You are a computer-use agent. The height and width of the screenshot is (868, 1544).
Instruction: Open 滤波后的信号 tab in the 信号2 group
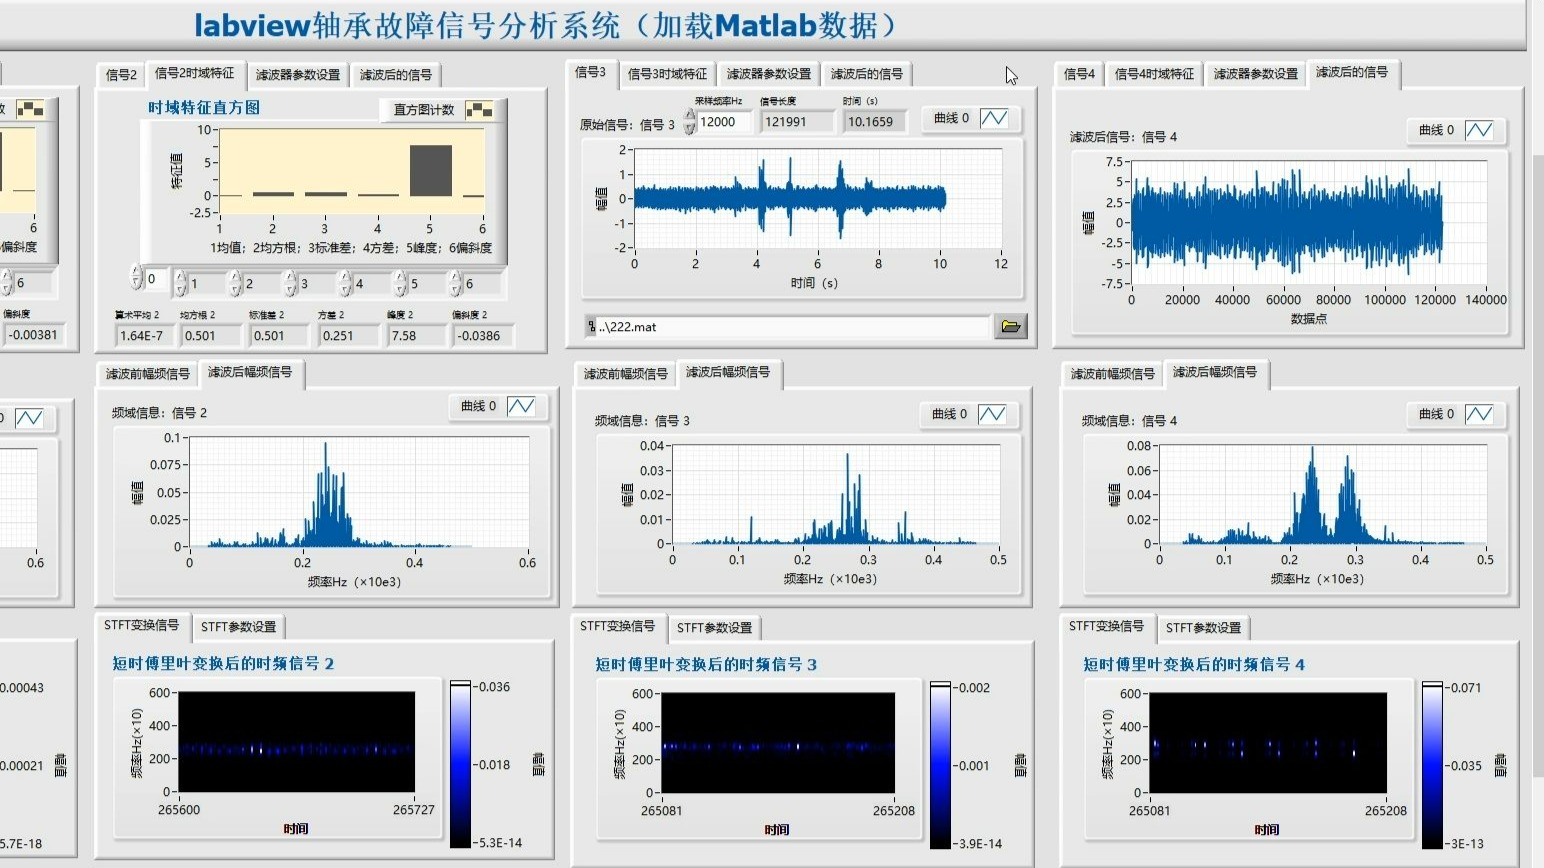point(396,75)
